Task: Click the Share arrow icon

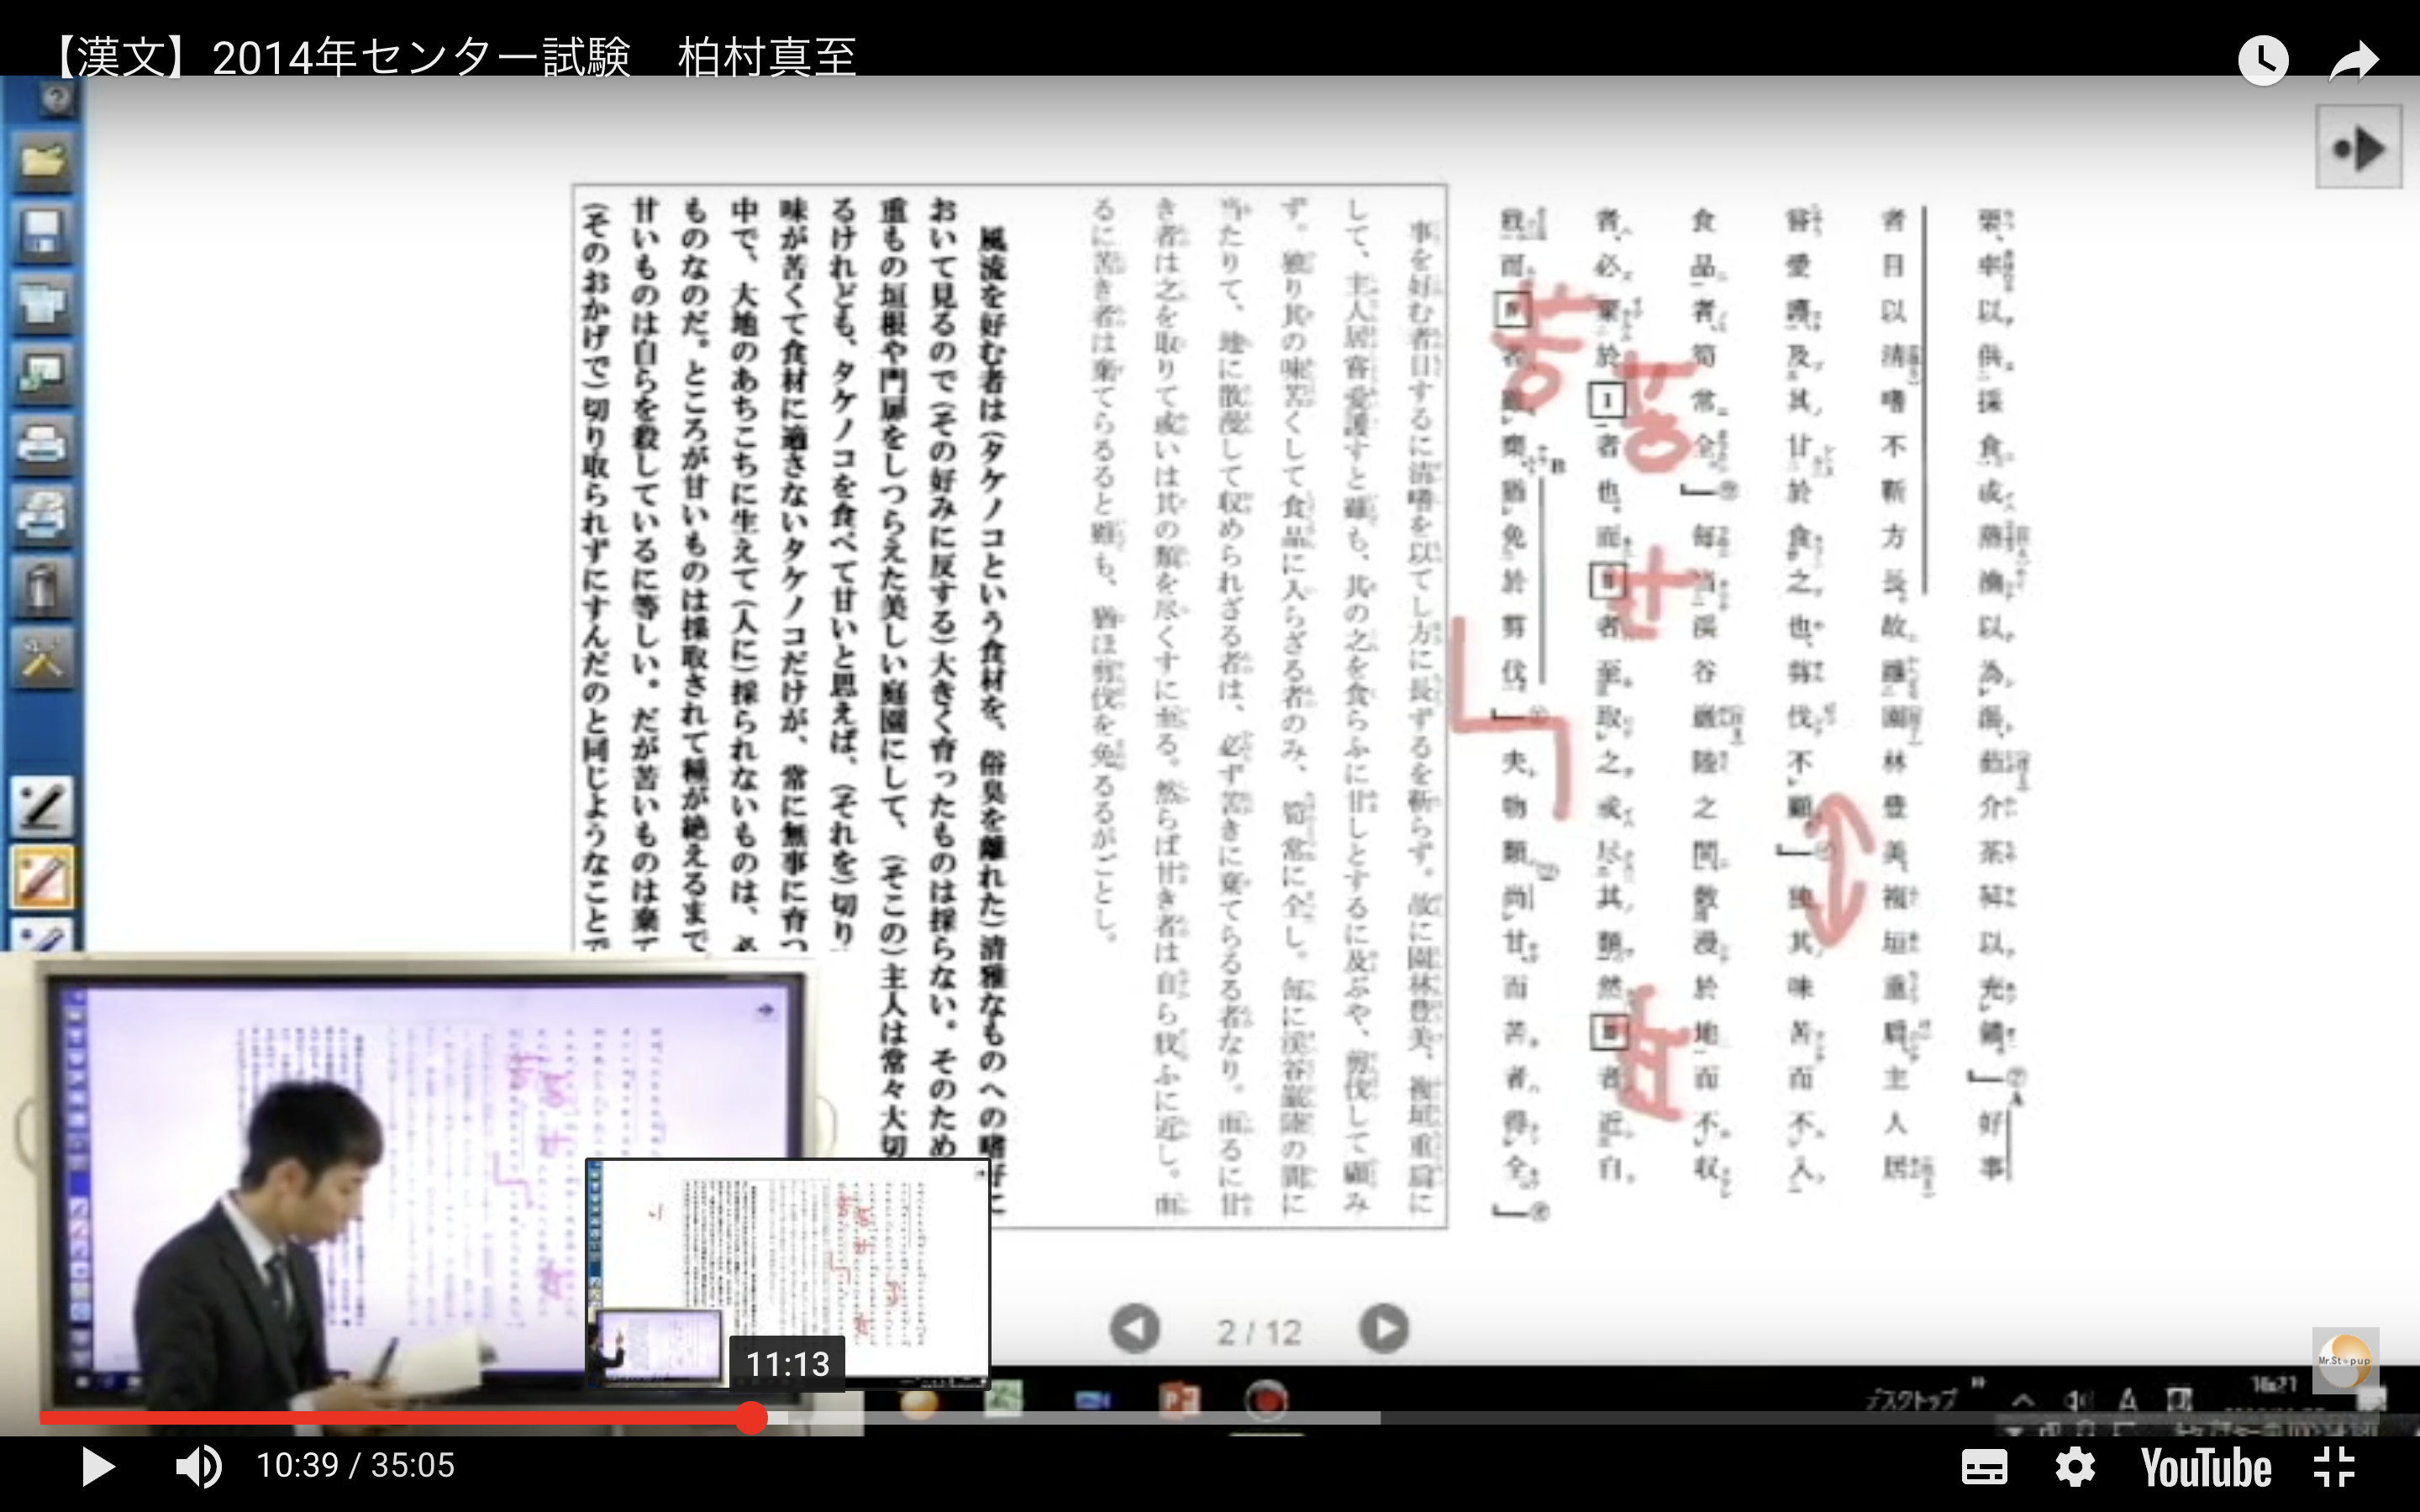Action: (2352, 61)
